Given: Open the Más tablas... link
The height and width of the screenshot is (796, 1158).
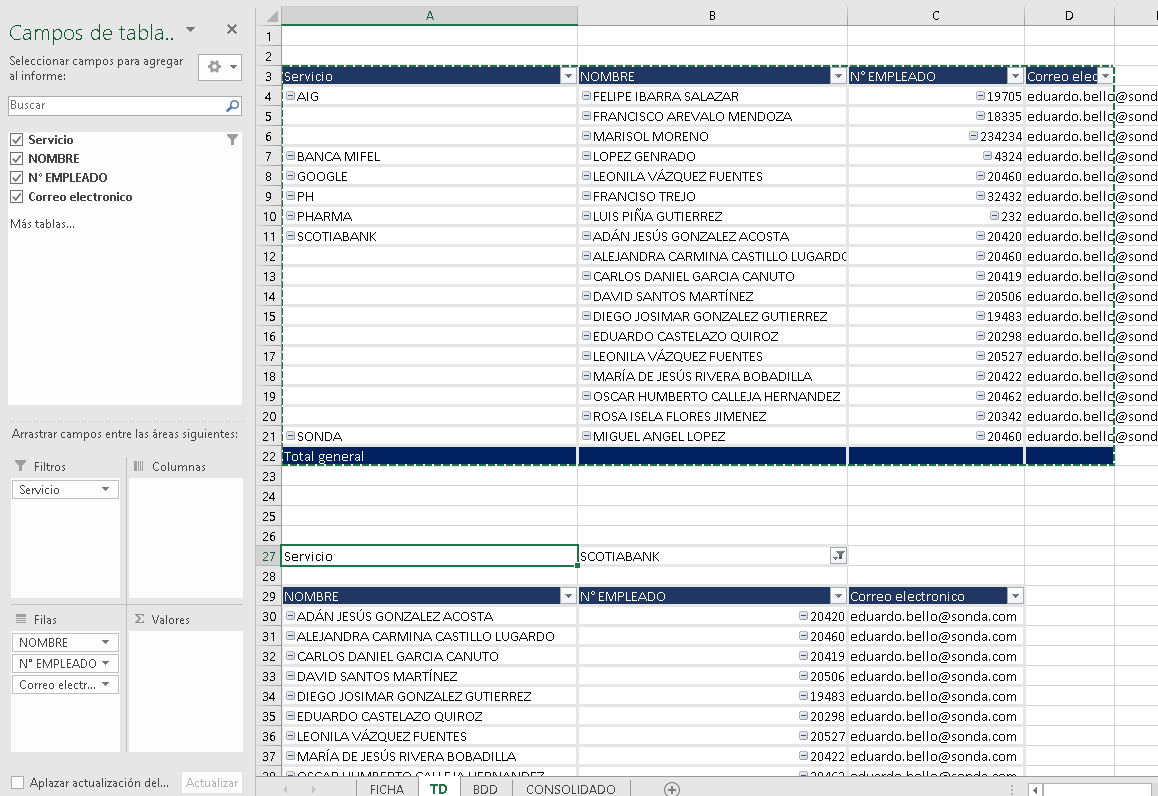Looking at the screenshot, I should [42, 224].
